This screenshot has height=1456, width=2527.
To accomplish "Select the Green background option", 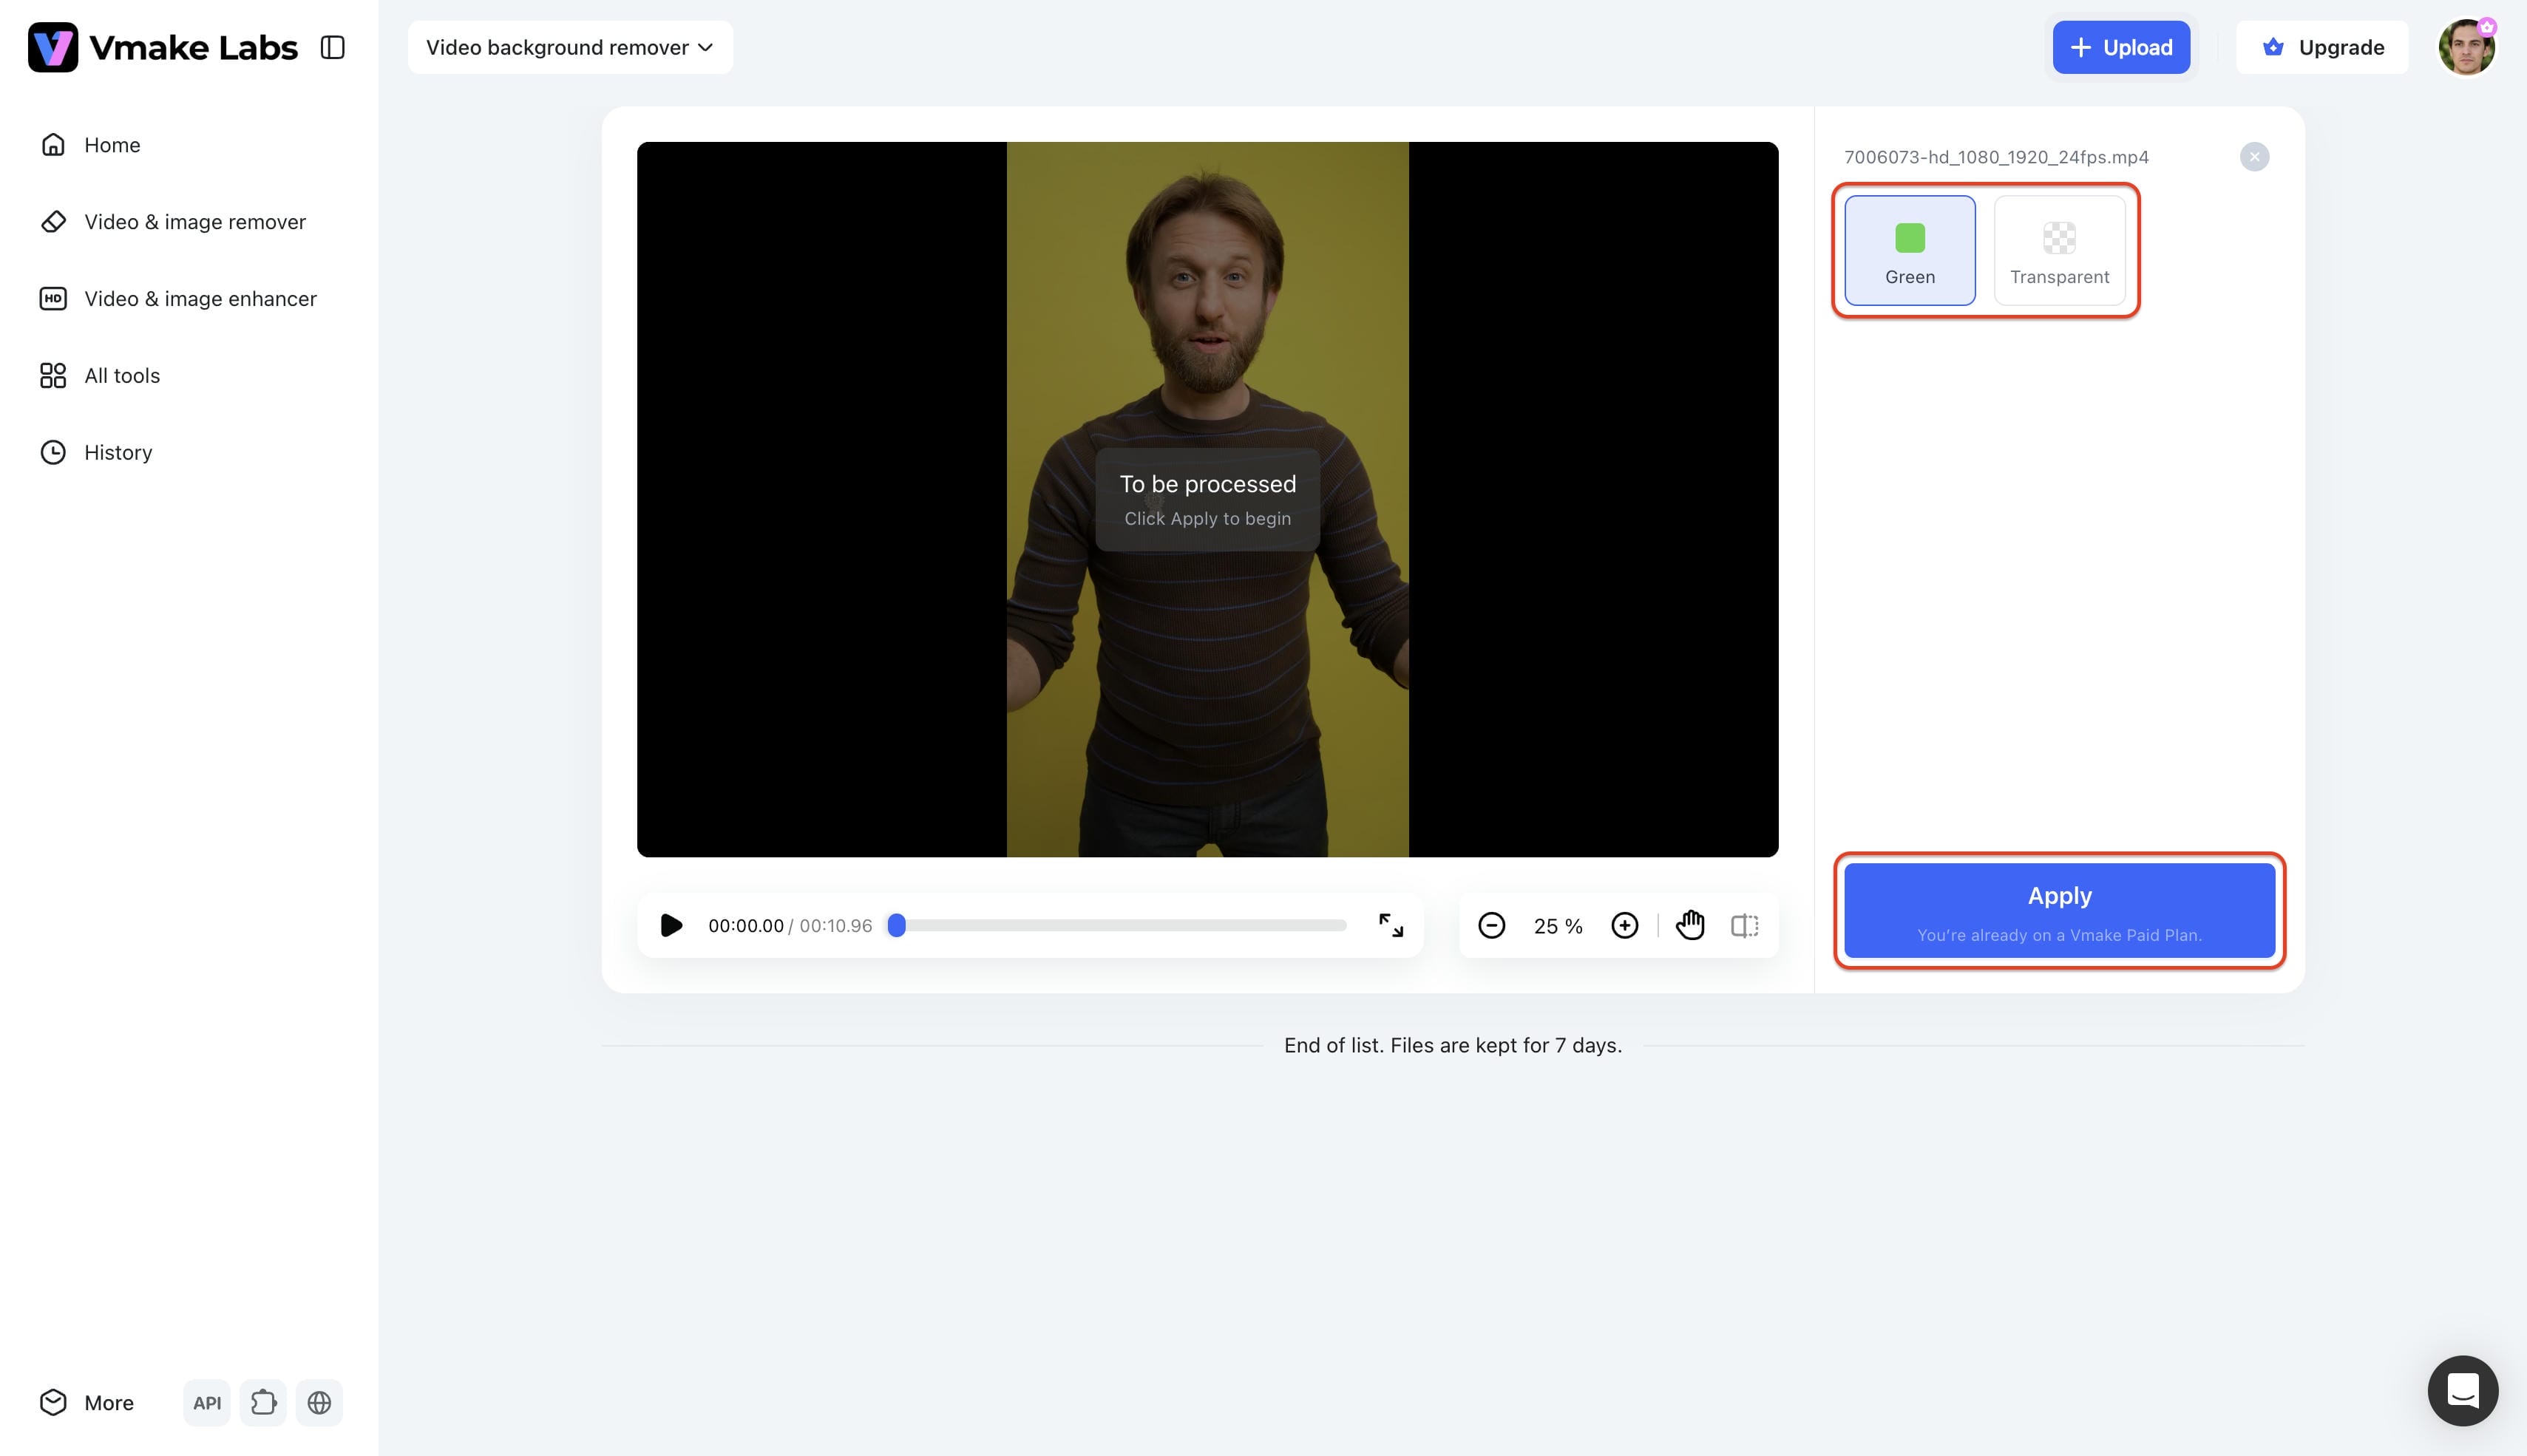I will point(1910,250).
